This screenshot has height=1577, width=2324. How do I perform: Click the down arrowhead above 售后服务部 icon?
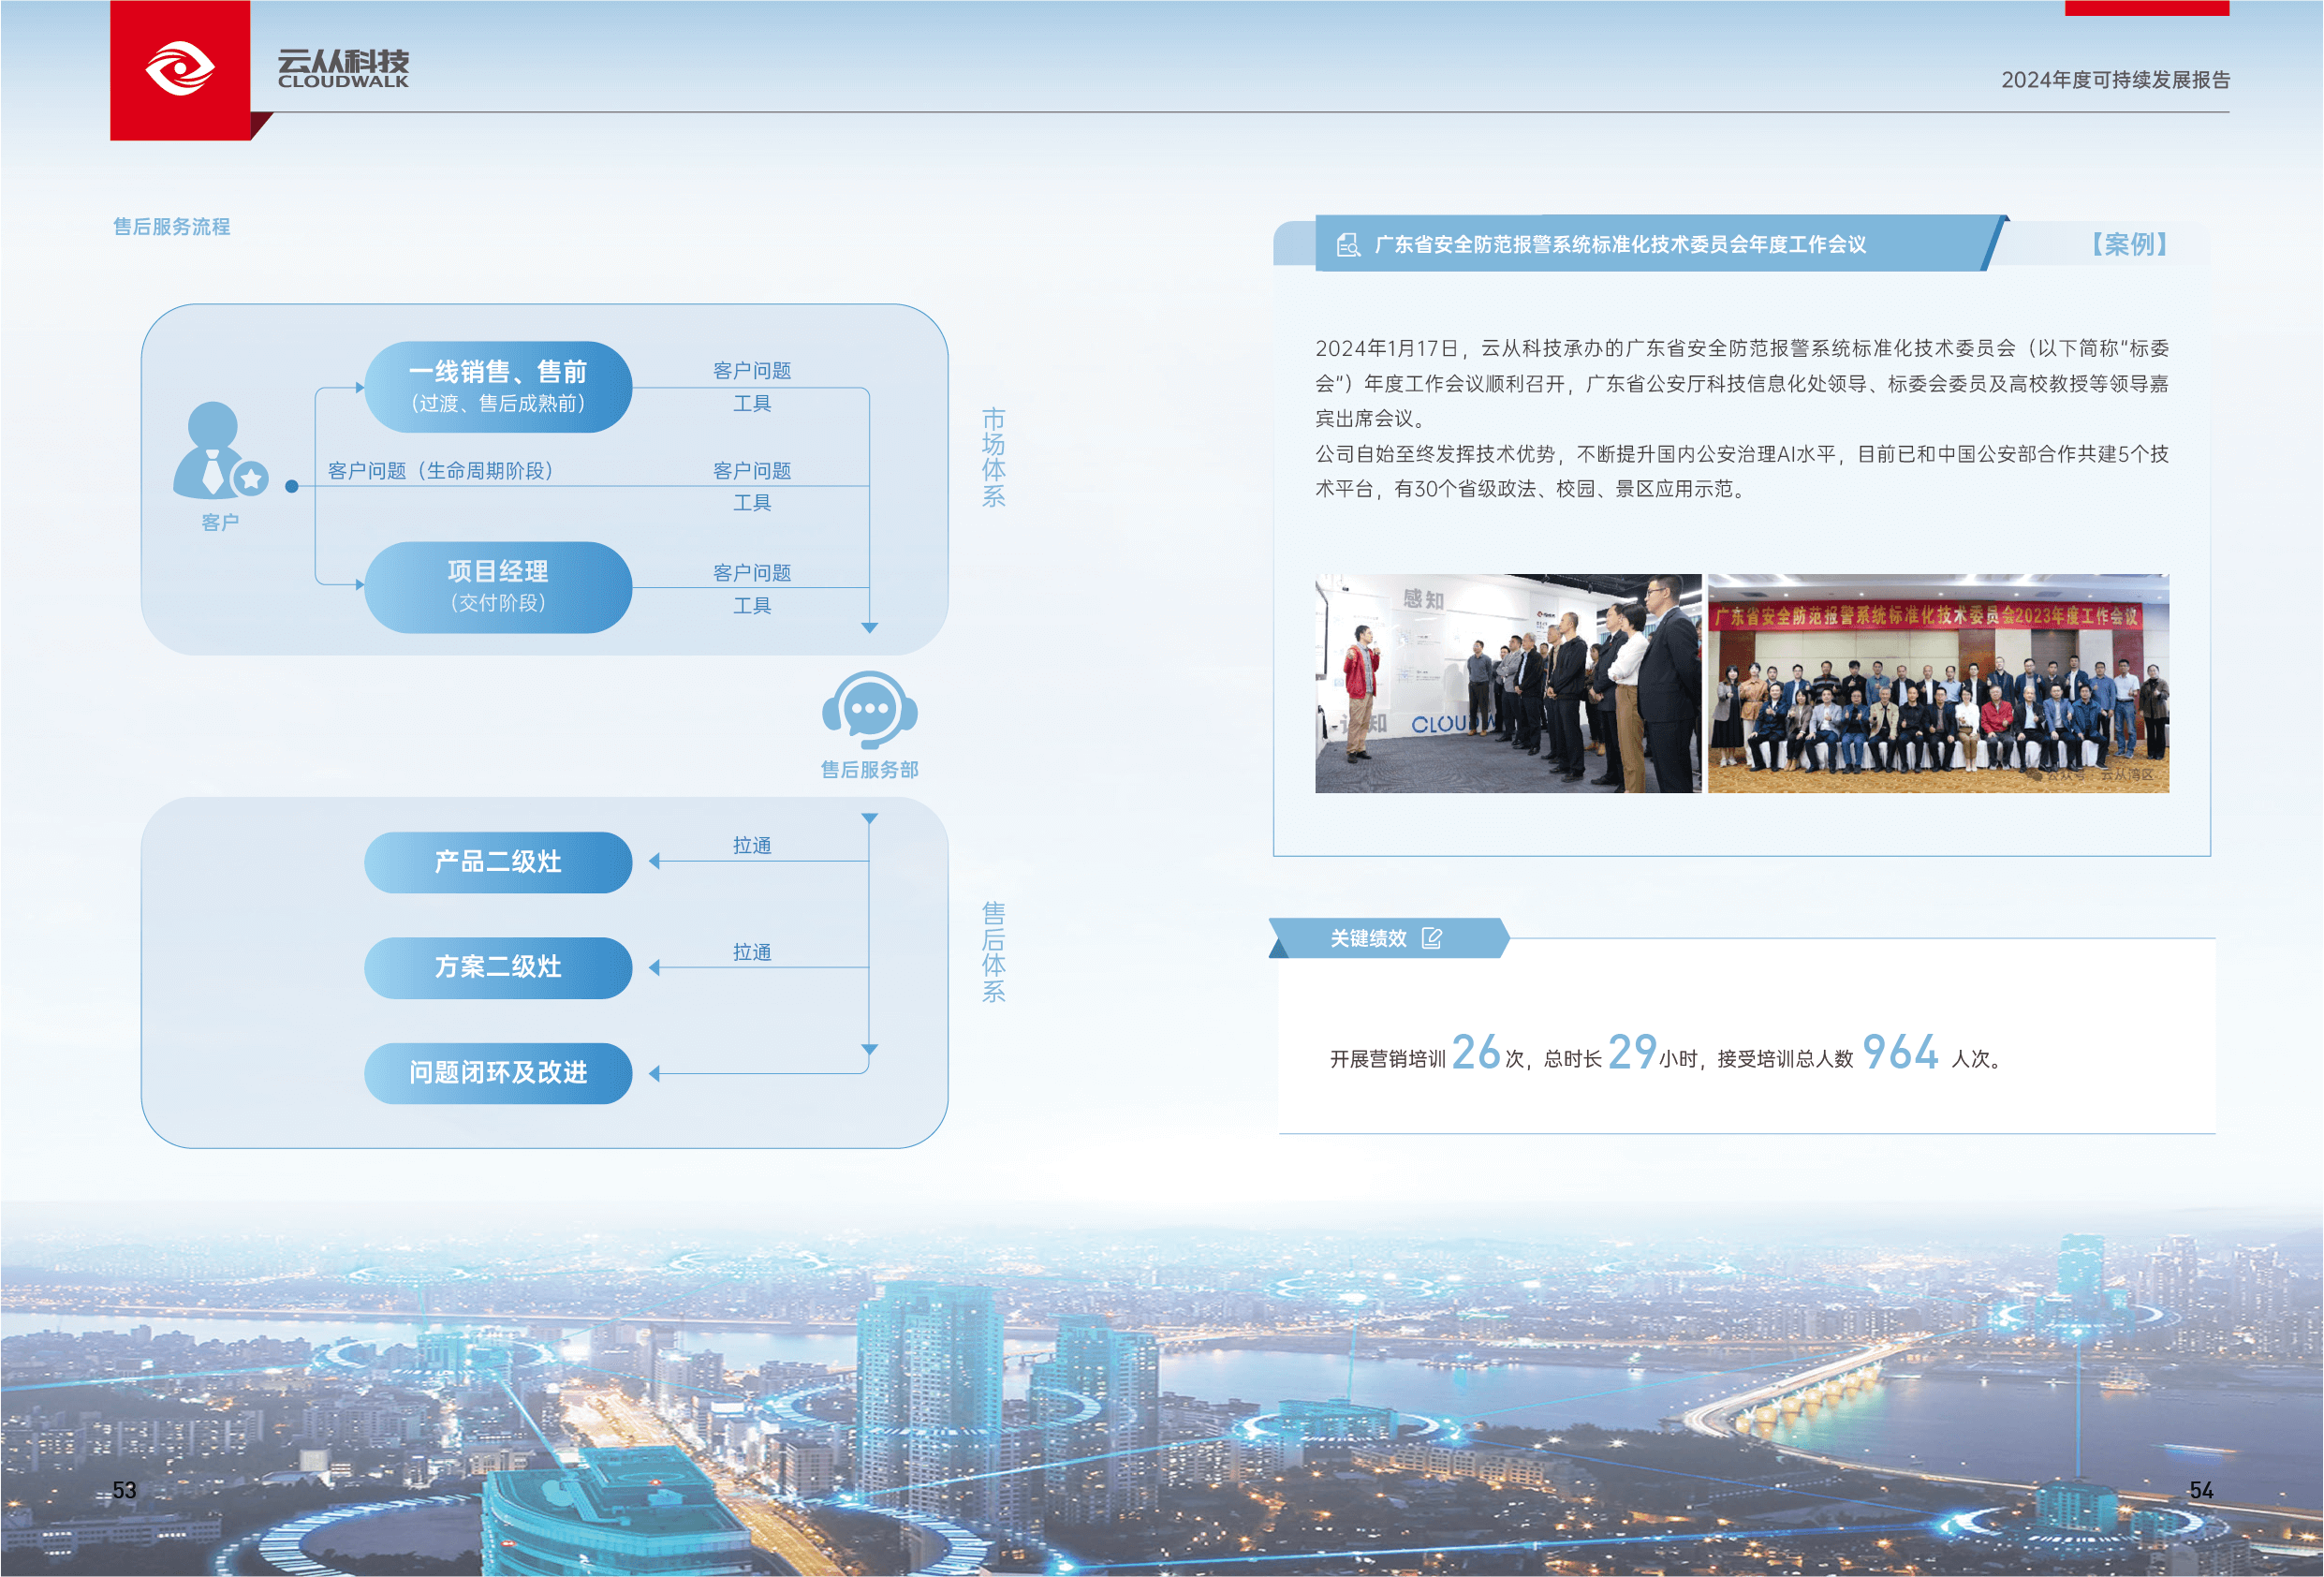coord(869,627)
